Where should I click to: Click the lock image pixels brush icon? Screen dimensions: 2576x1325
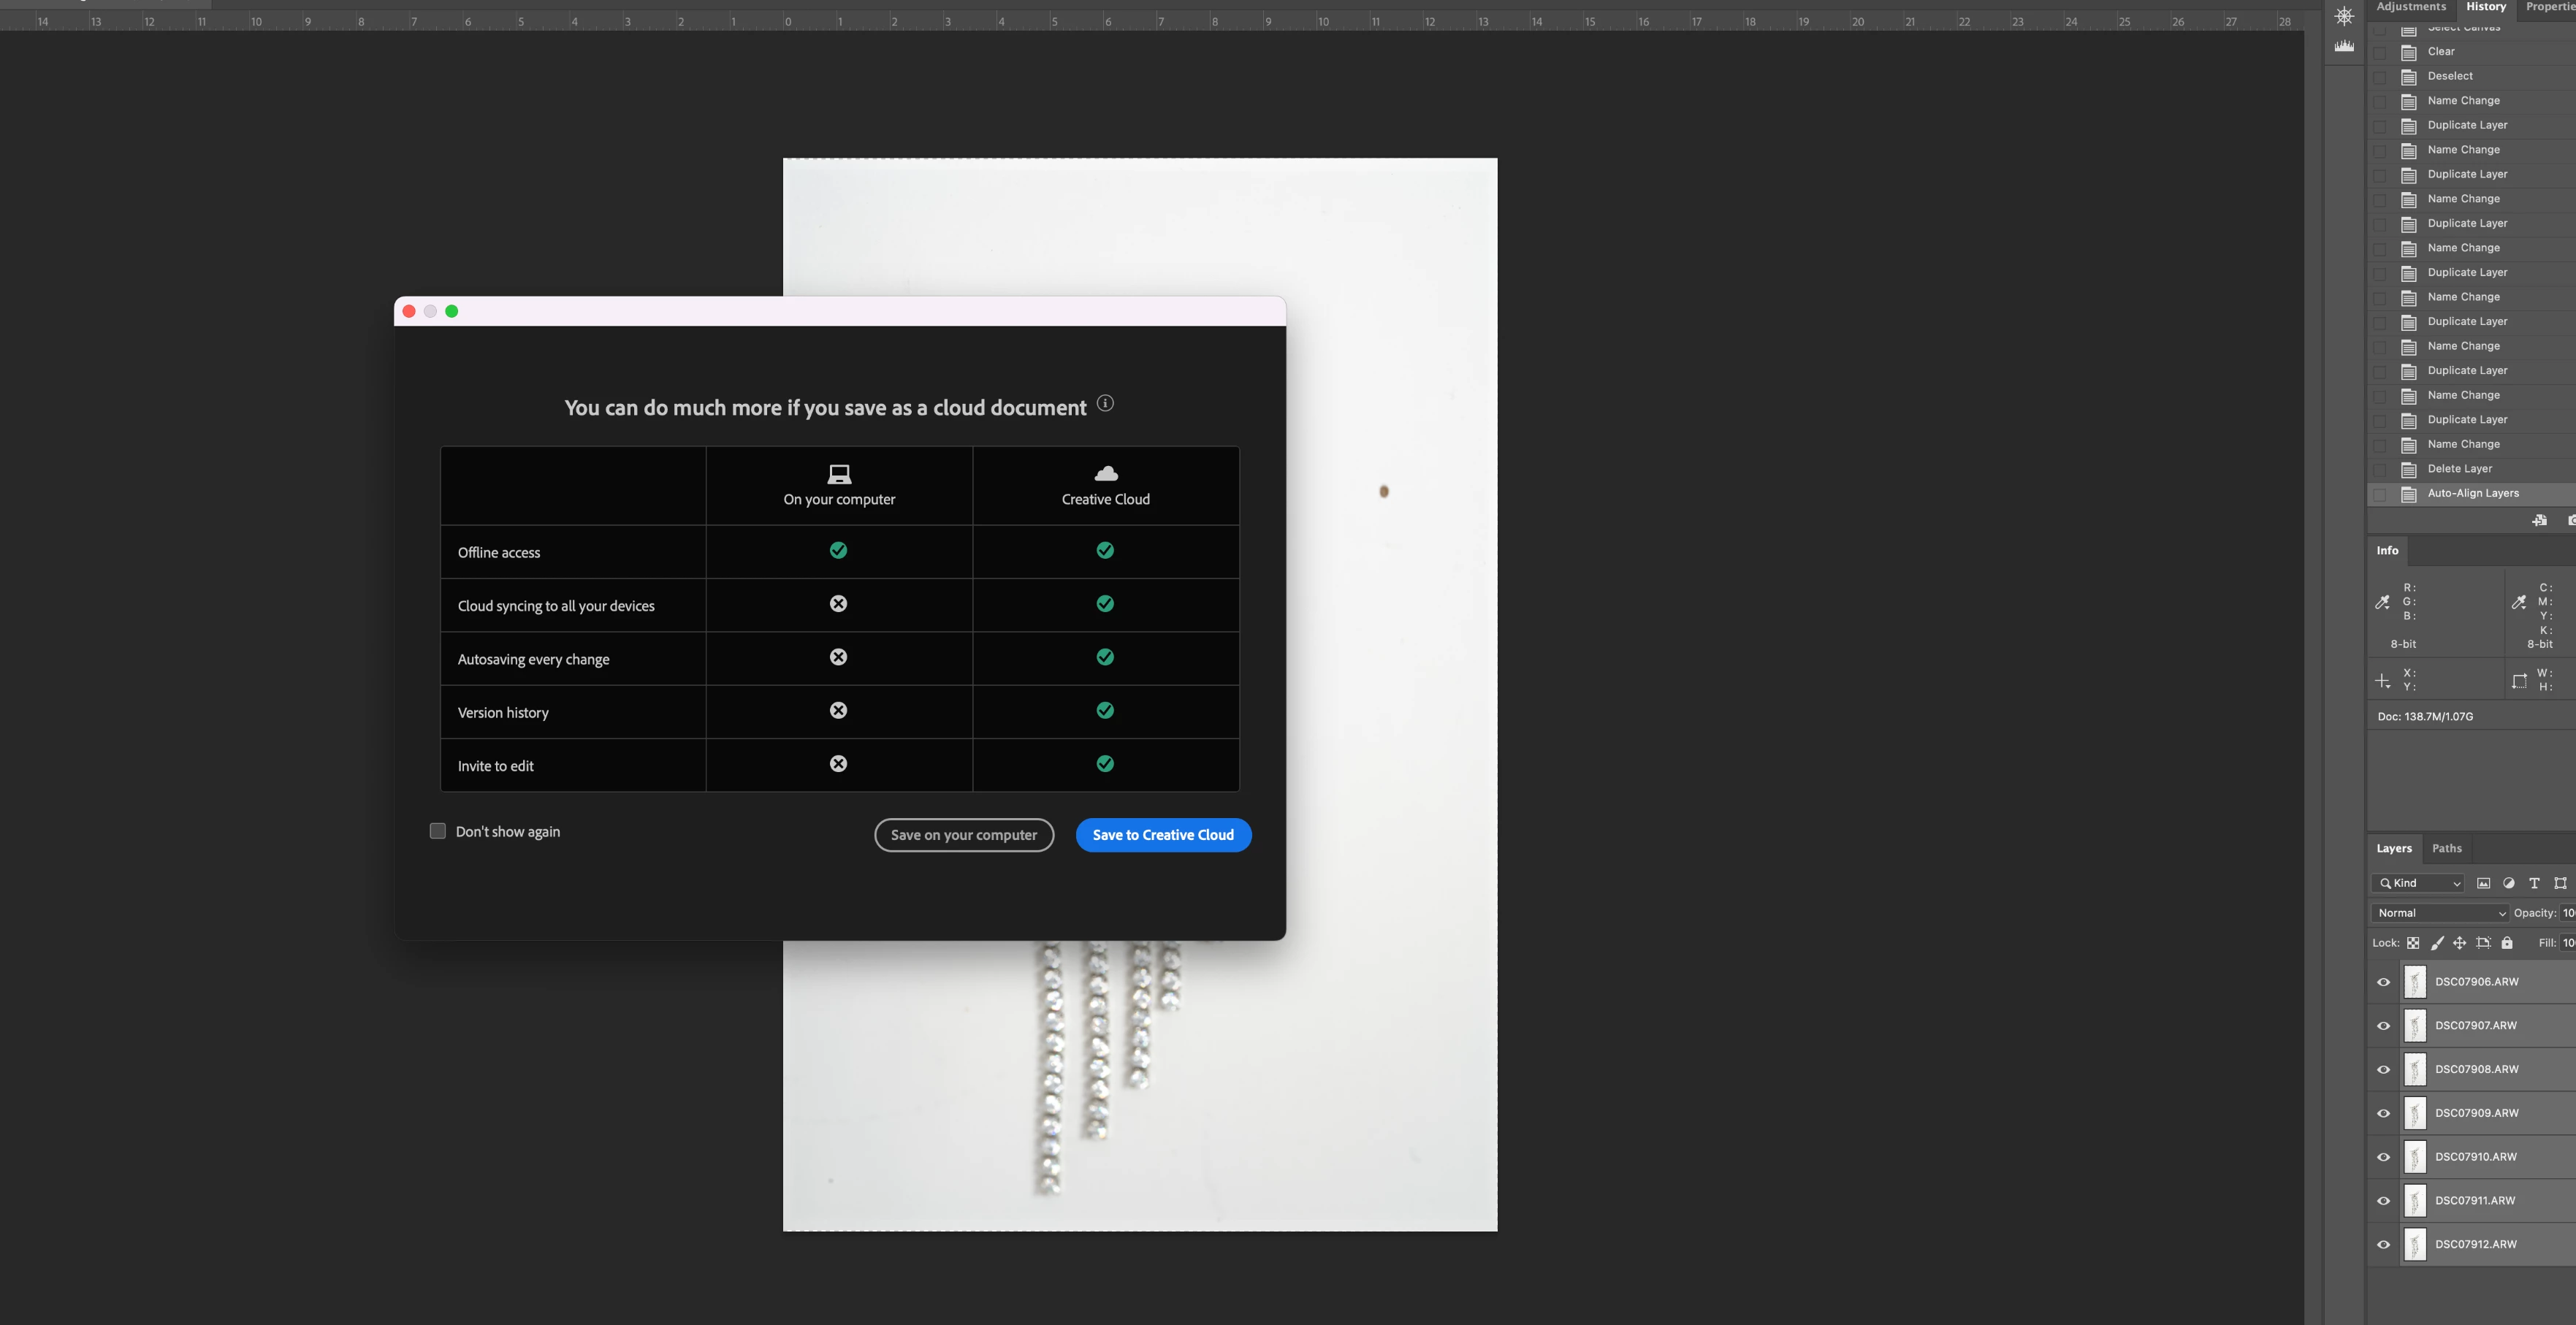(x=2437, y=943)
